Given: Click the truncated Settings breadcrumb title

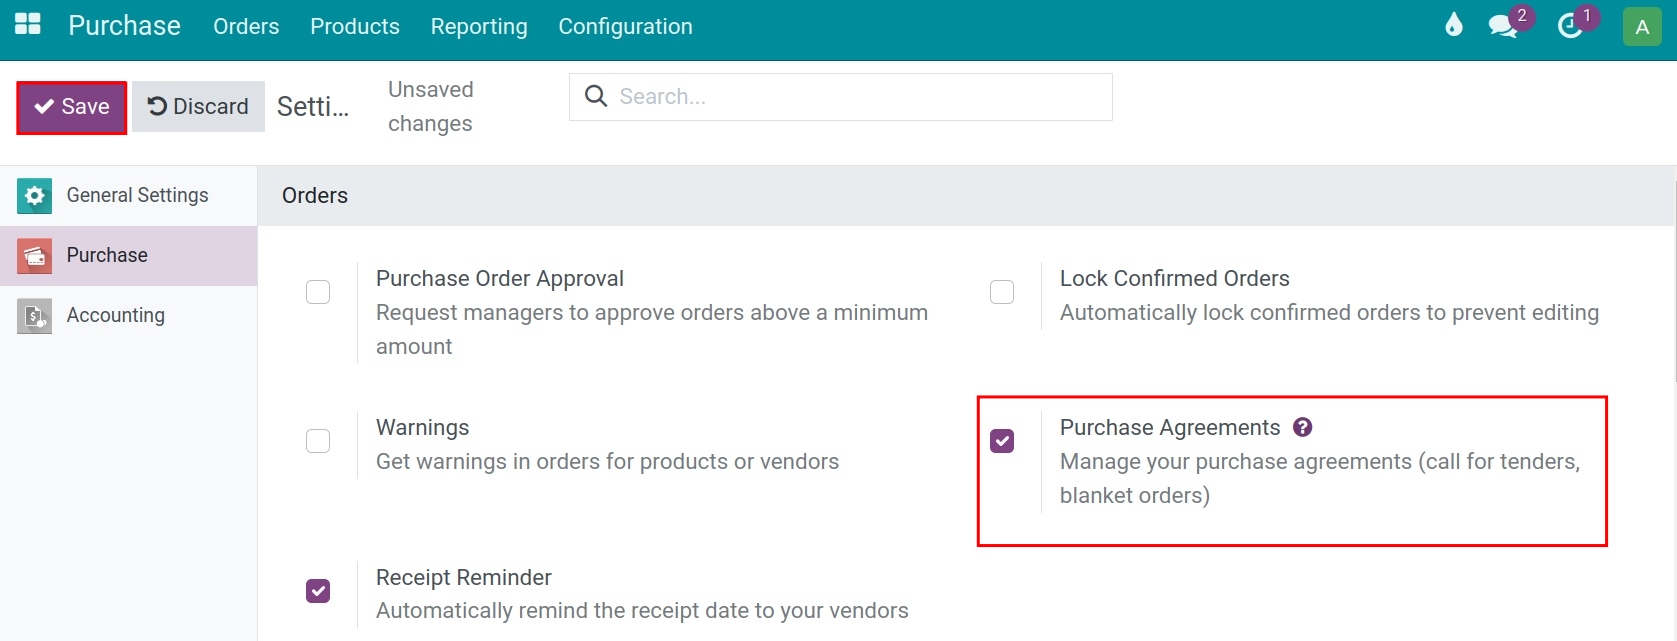Looking at the screenshot, I should tap(313, 107).
